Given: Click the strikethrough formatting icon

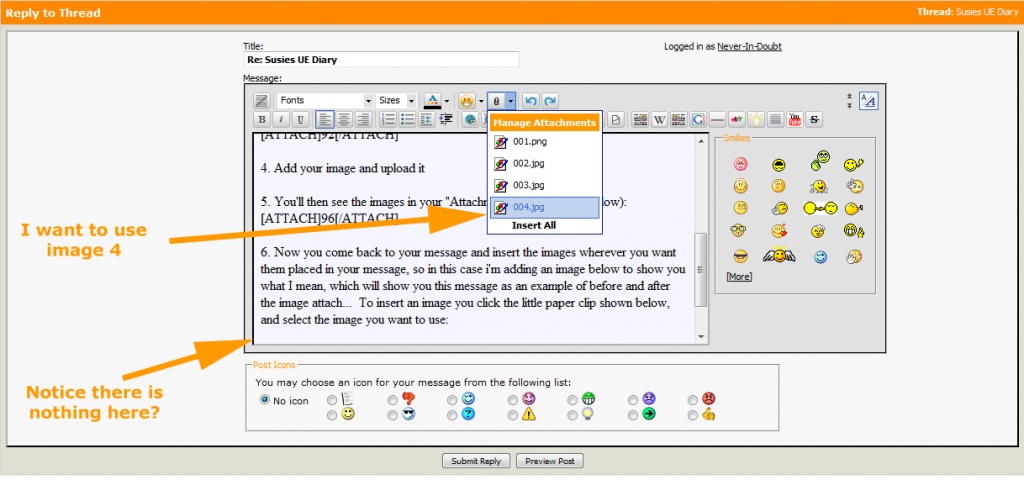Looking at the screenshot, I should pyautogui.click(x=814, y=119).
